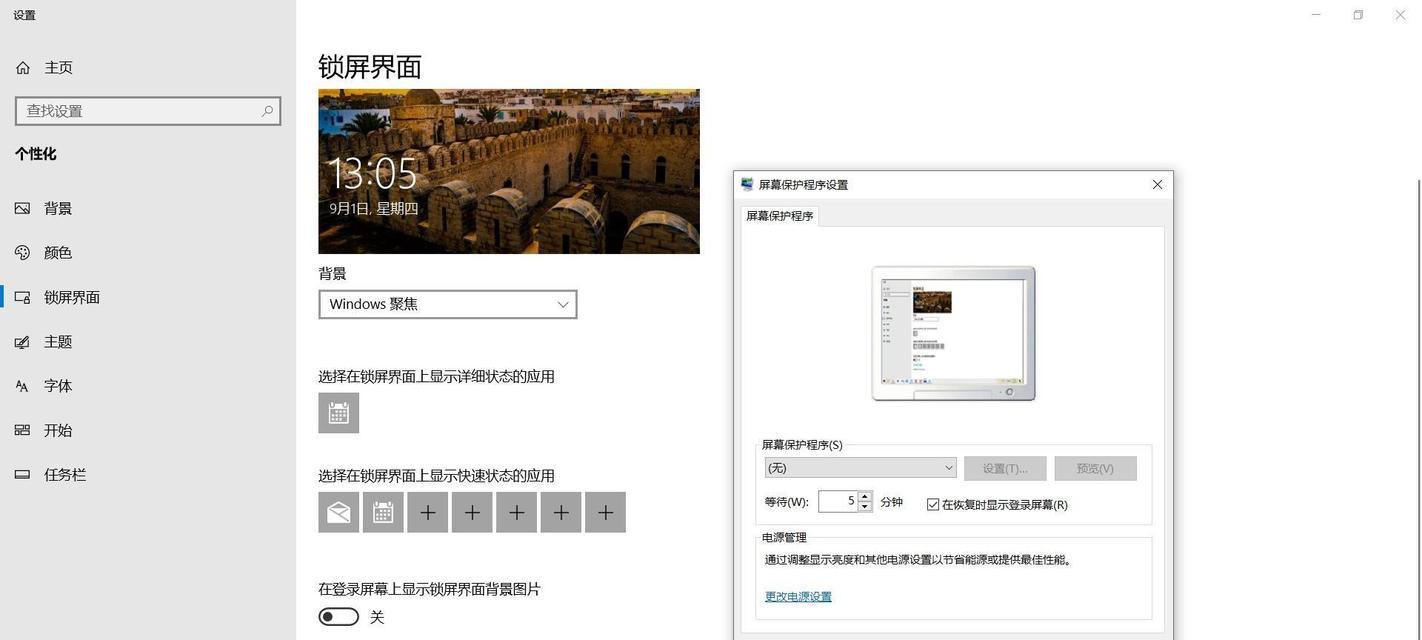Click the 查找设置 search field

148,111
